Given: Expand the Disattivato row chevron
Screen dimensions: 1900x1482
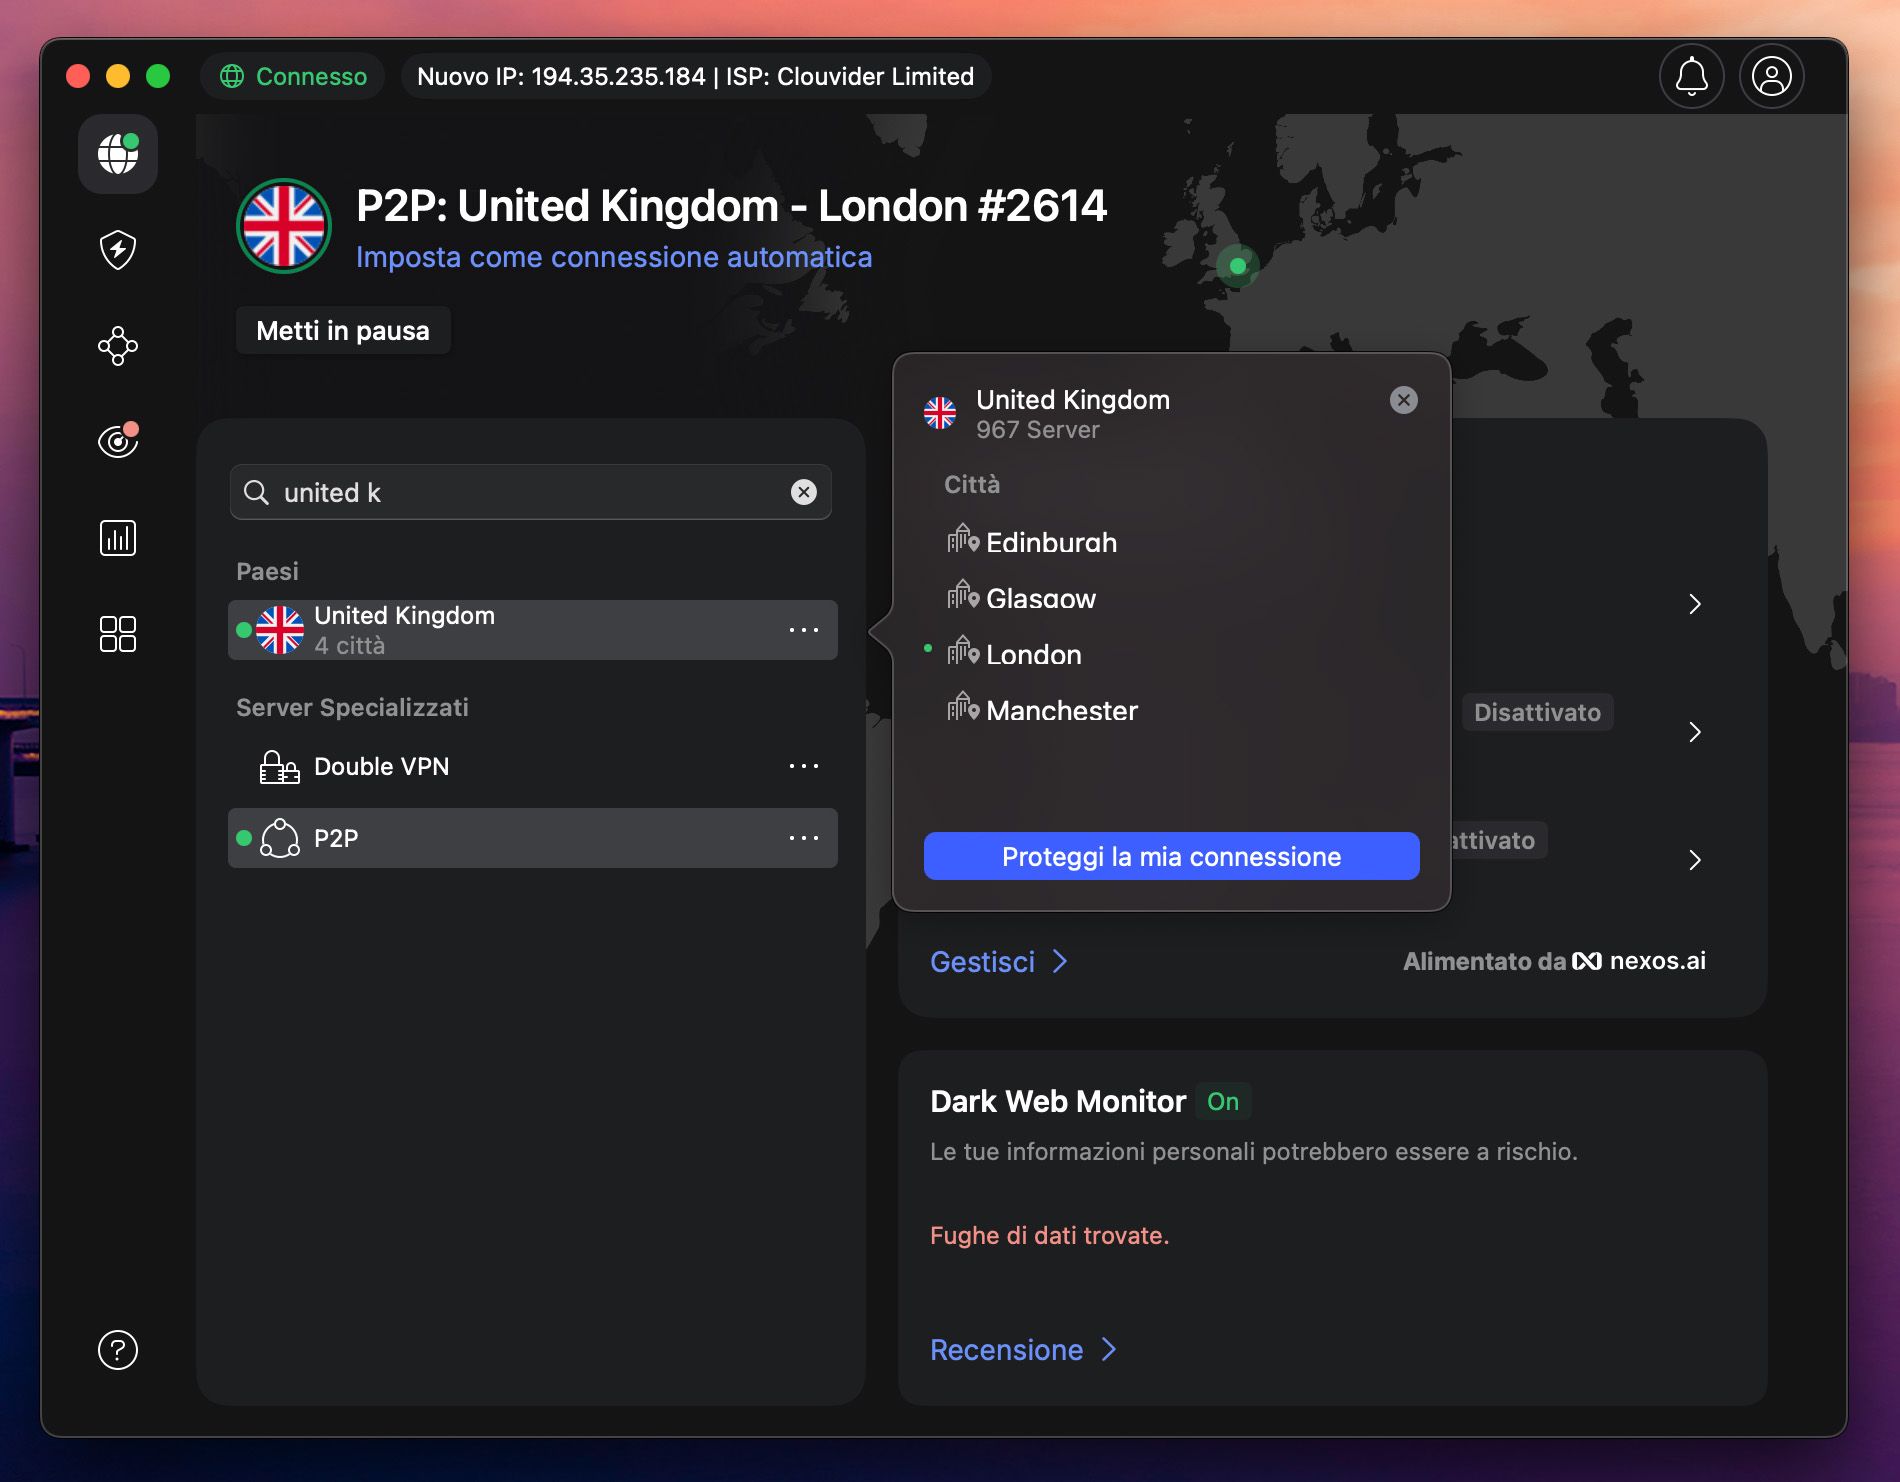Looking at the screenshot, I should click(x=1695, y=732).
